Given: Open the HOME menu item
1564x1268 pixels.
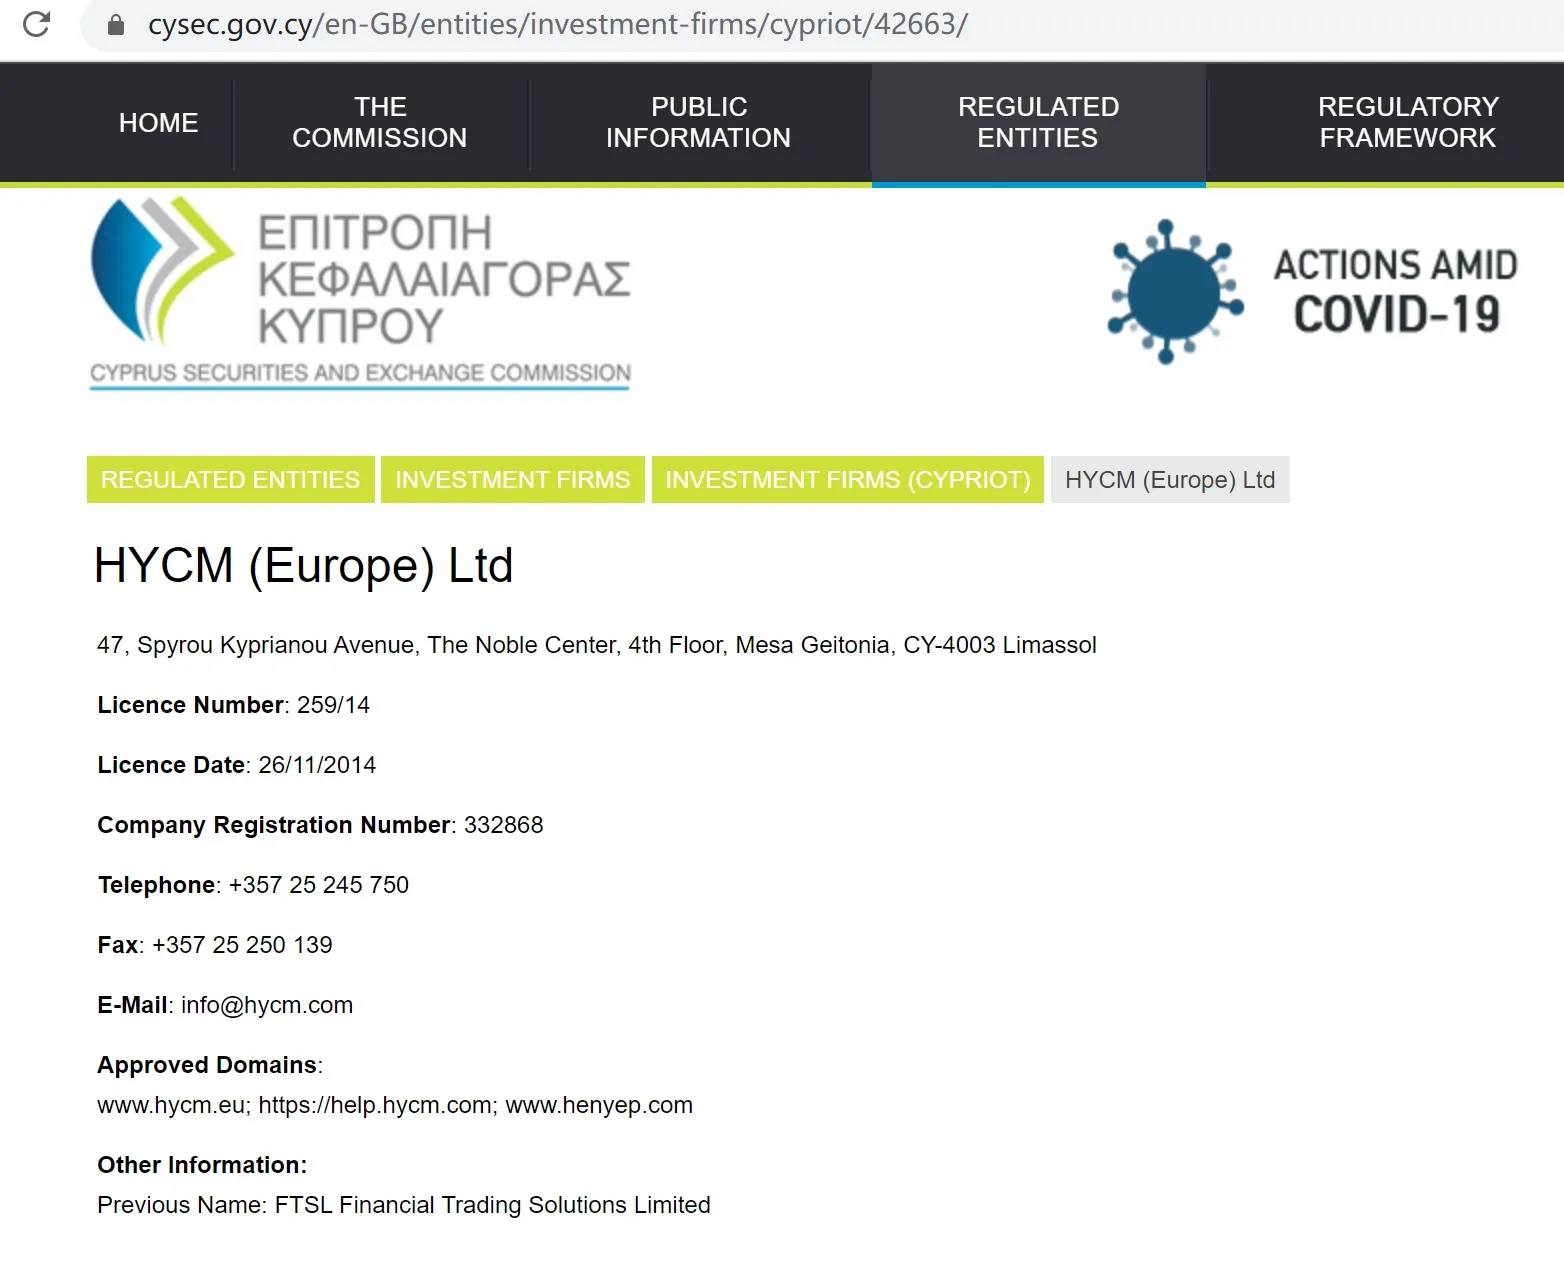Looking at the screenshot, I should pos(158,122).
